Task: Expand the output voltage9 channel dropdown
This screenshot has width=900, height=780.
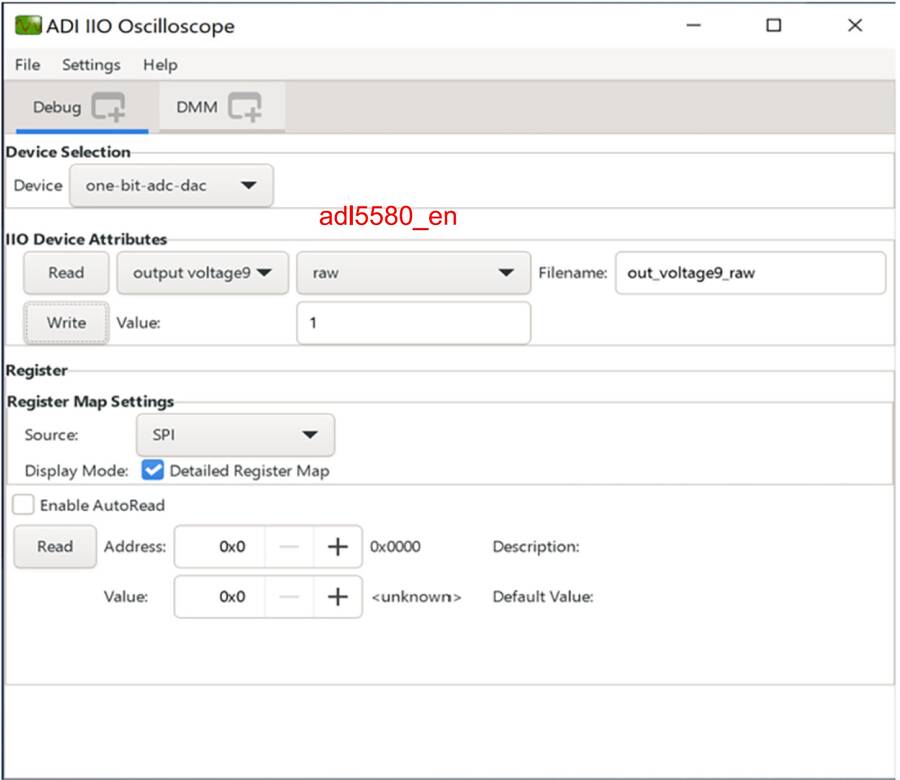Action: 202,272
